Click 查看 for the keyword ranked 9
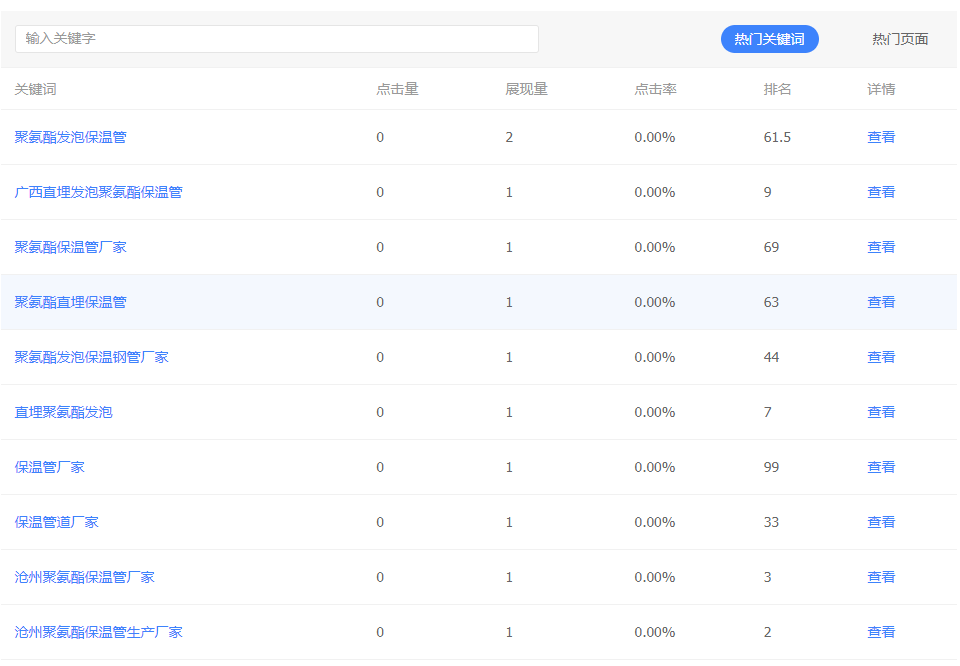Image resolution: width=960 pixels, height=666 pixels. click(880, 192)
